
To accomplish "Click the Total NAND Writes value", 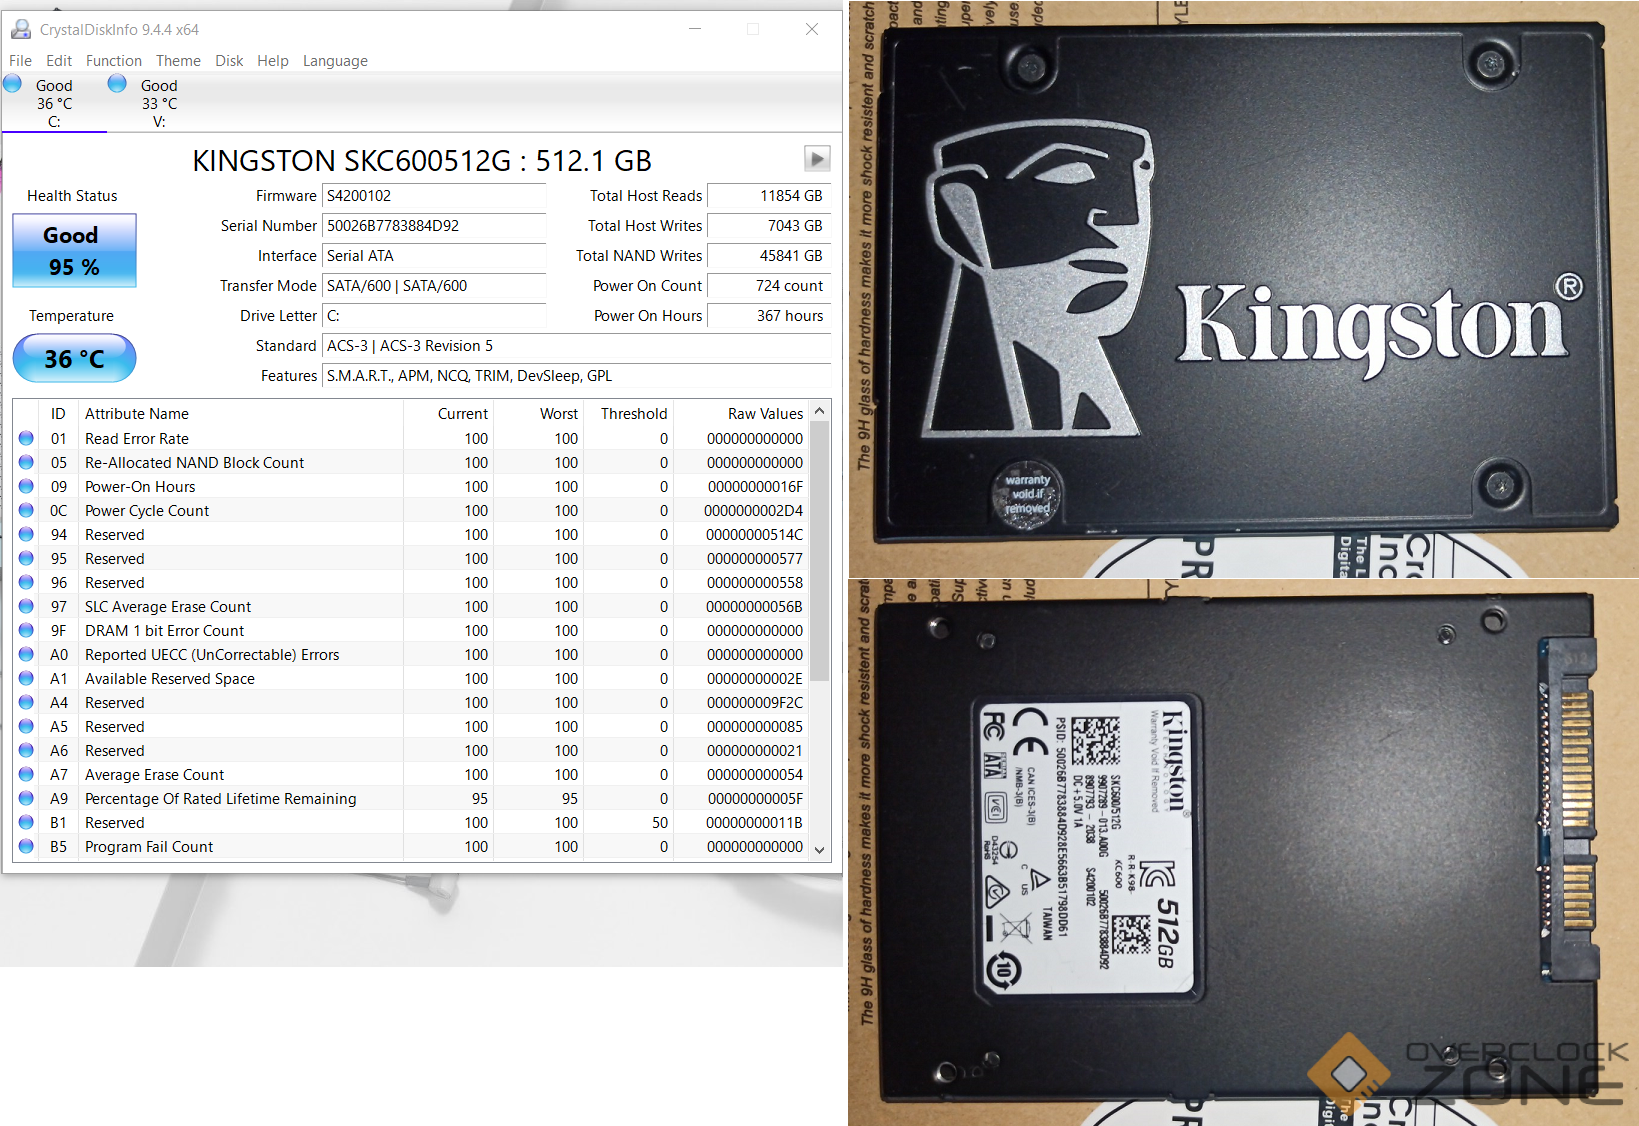I will 769,256.
